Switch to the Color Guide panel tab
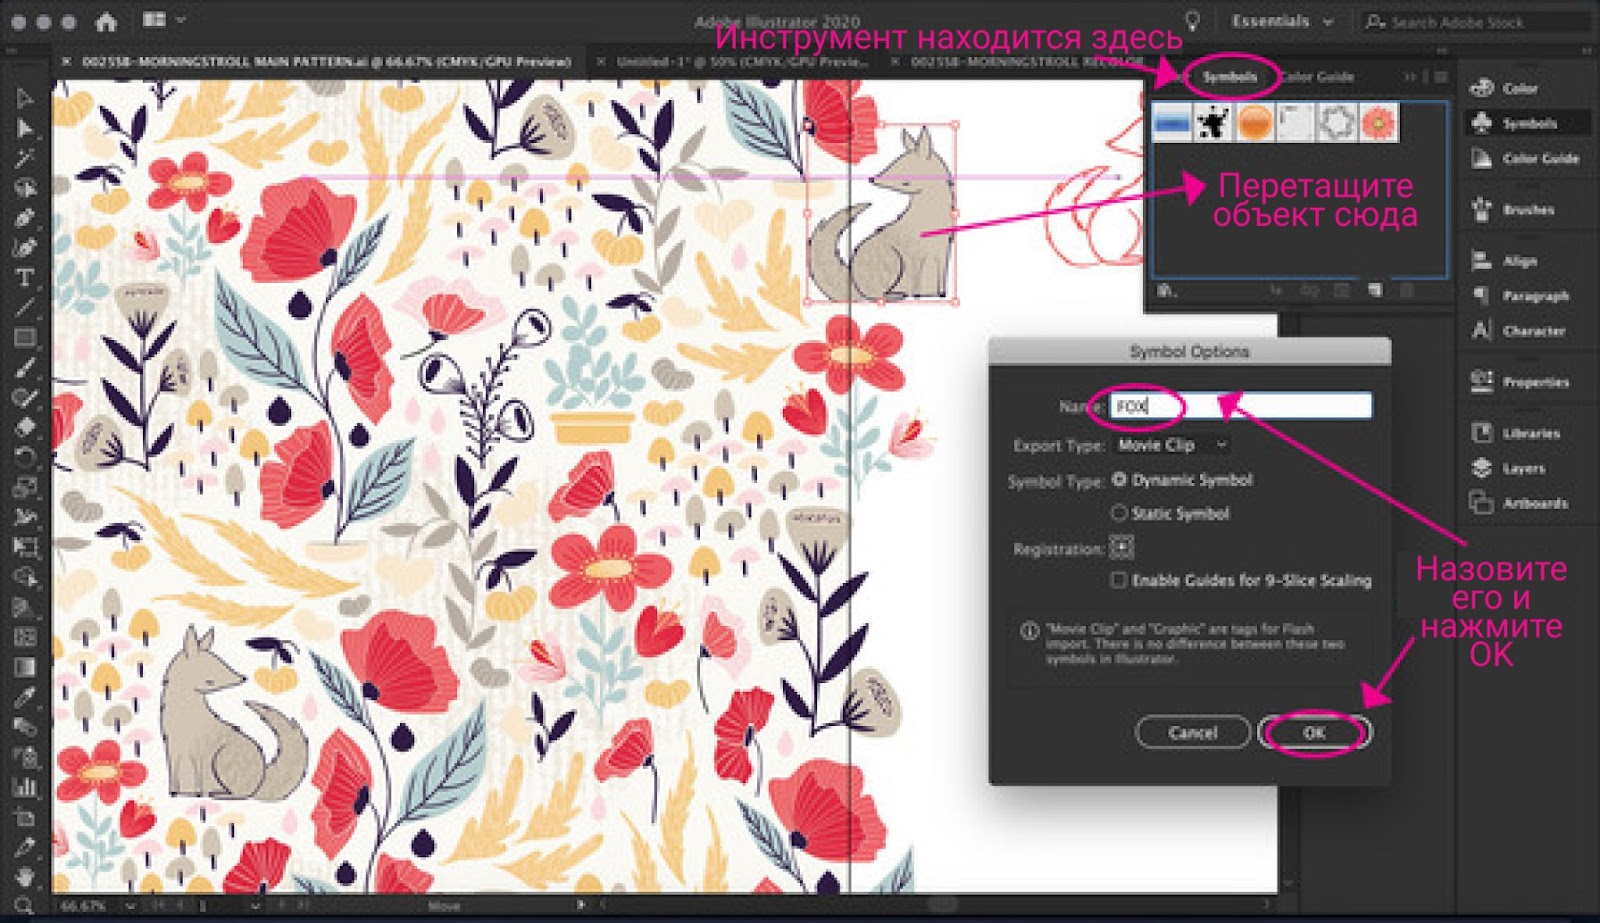Screen dimensions: 1600x923 point(1318,77)
